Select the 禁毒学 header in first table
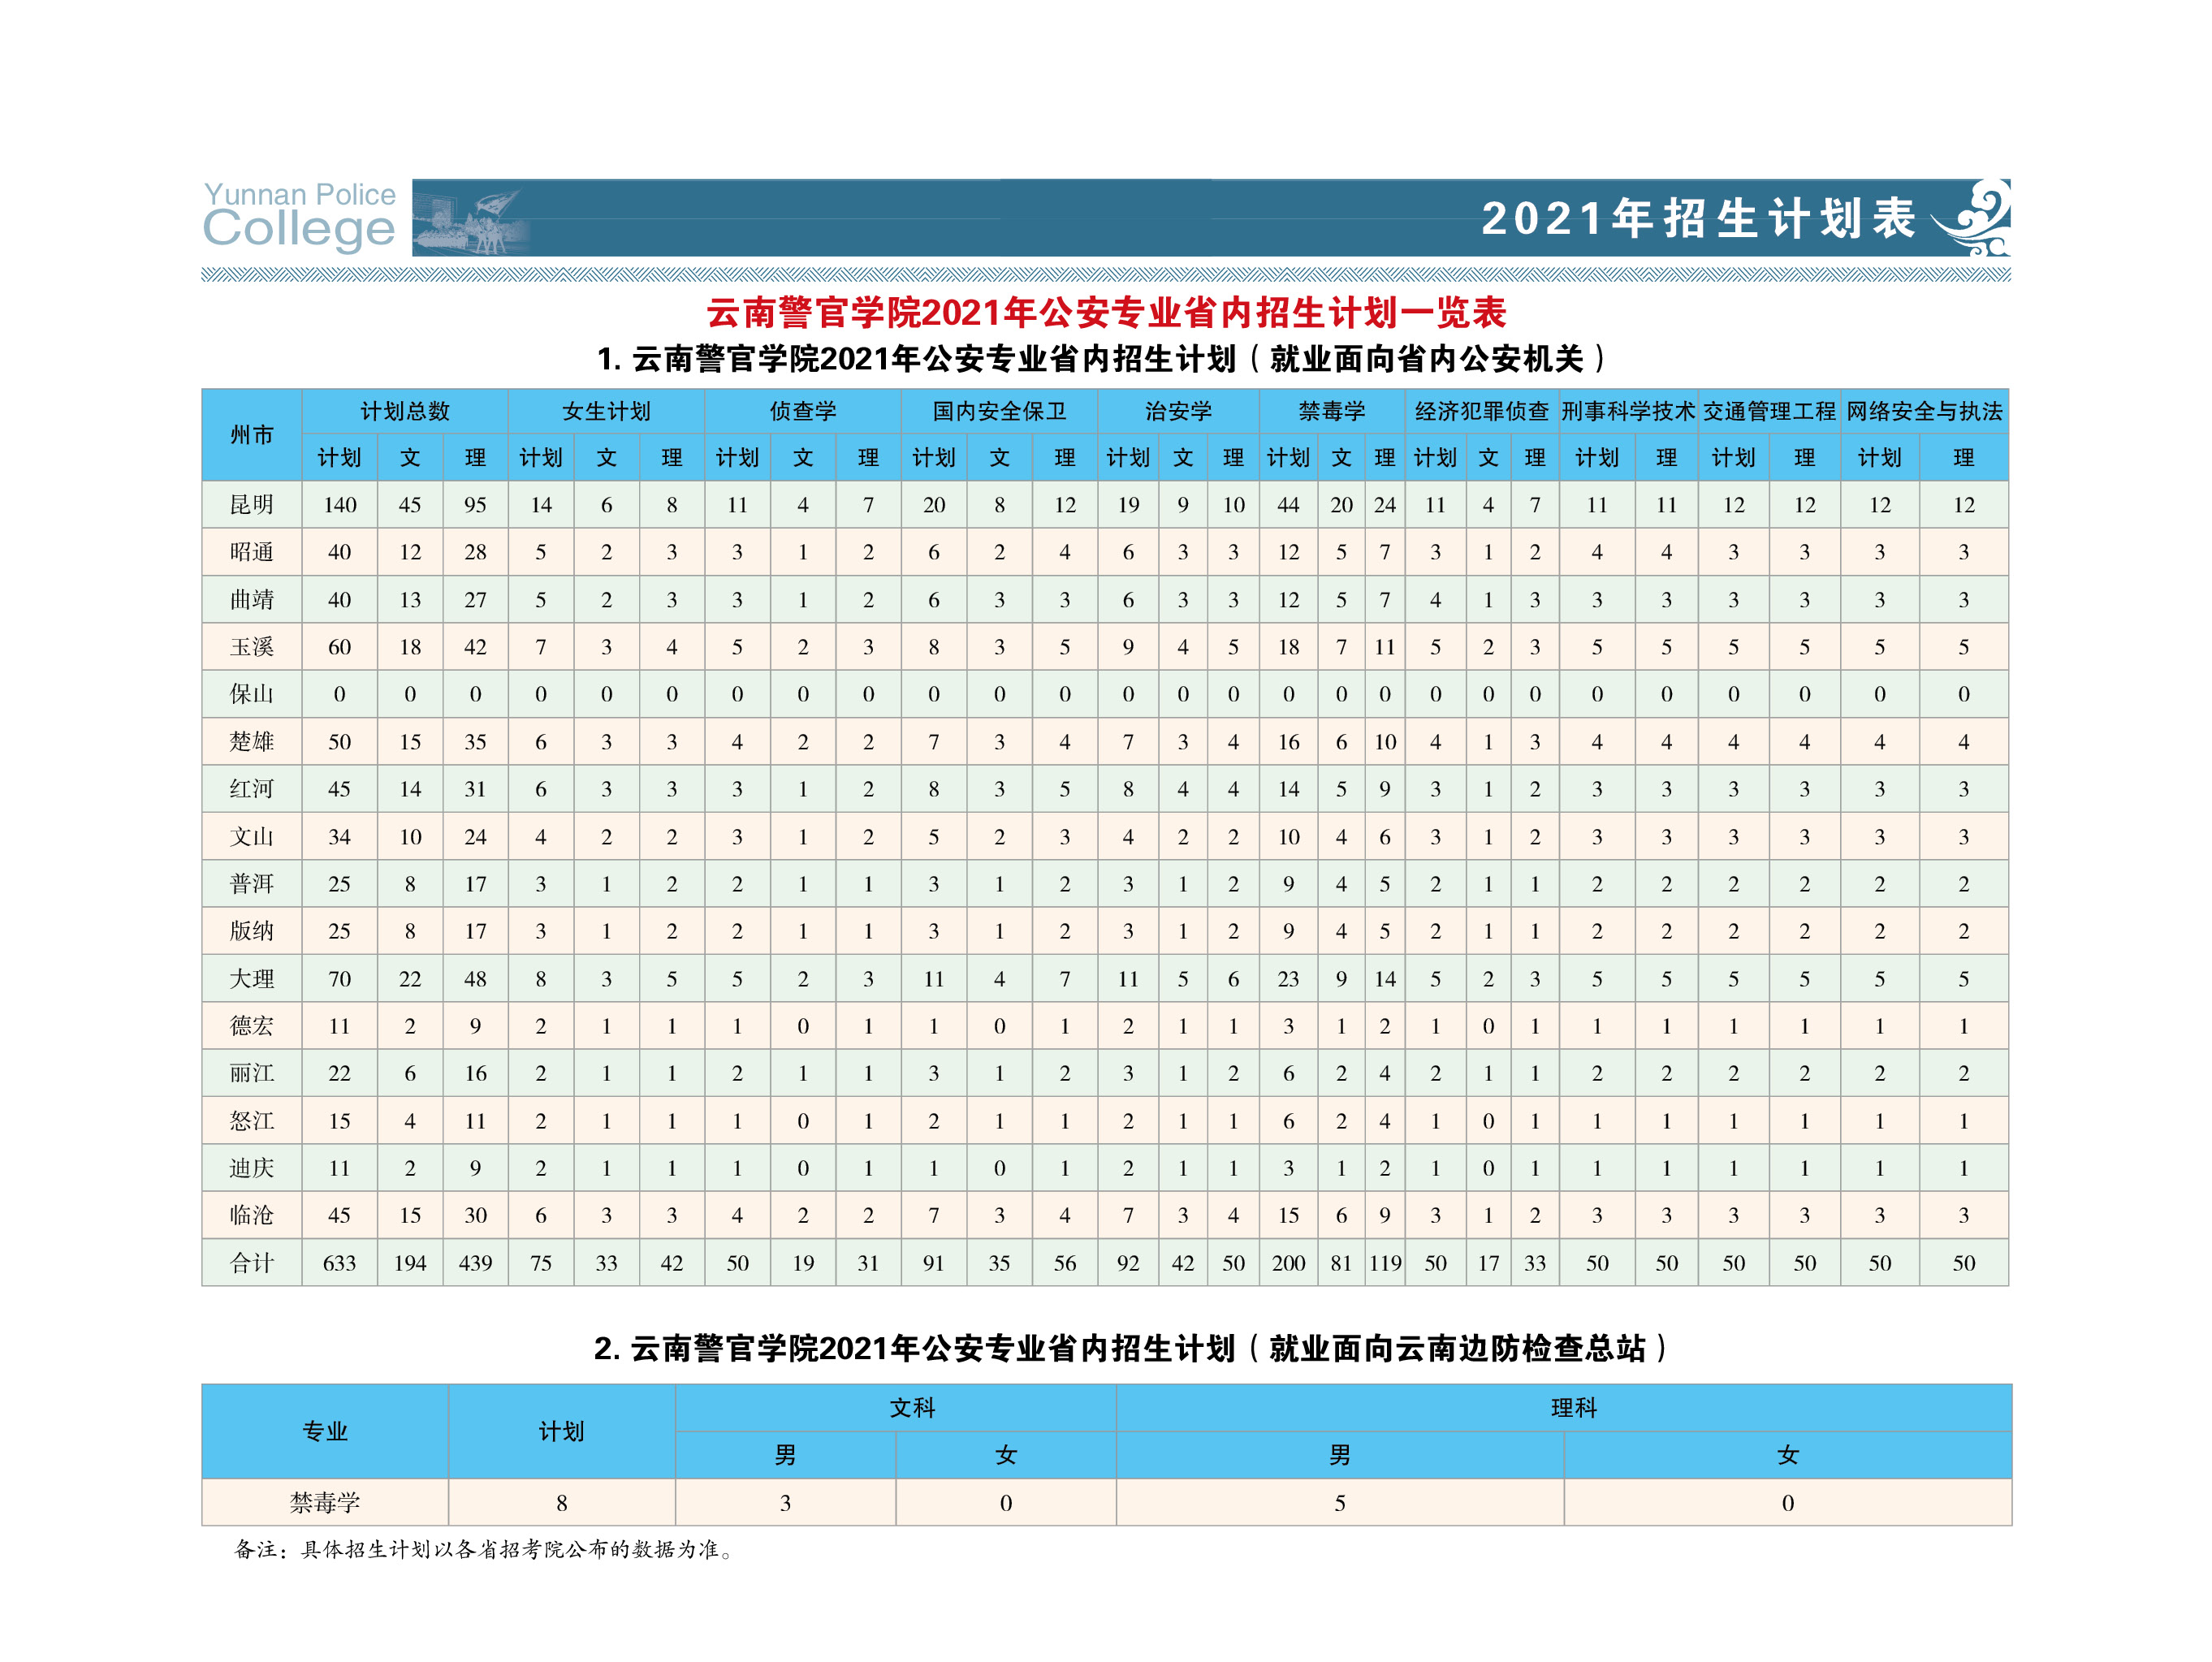Viewport: 2212px width, 1662px height. 1331,411
